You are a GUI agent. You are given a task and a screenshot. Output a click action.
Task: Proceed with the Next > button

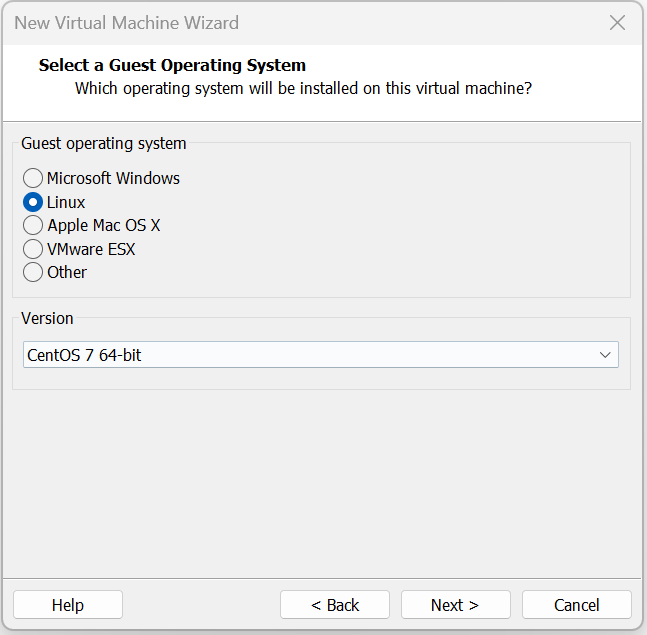click(455, 605)
